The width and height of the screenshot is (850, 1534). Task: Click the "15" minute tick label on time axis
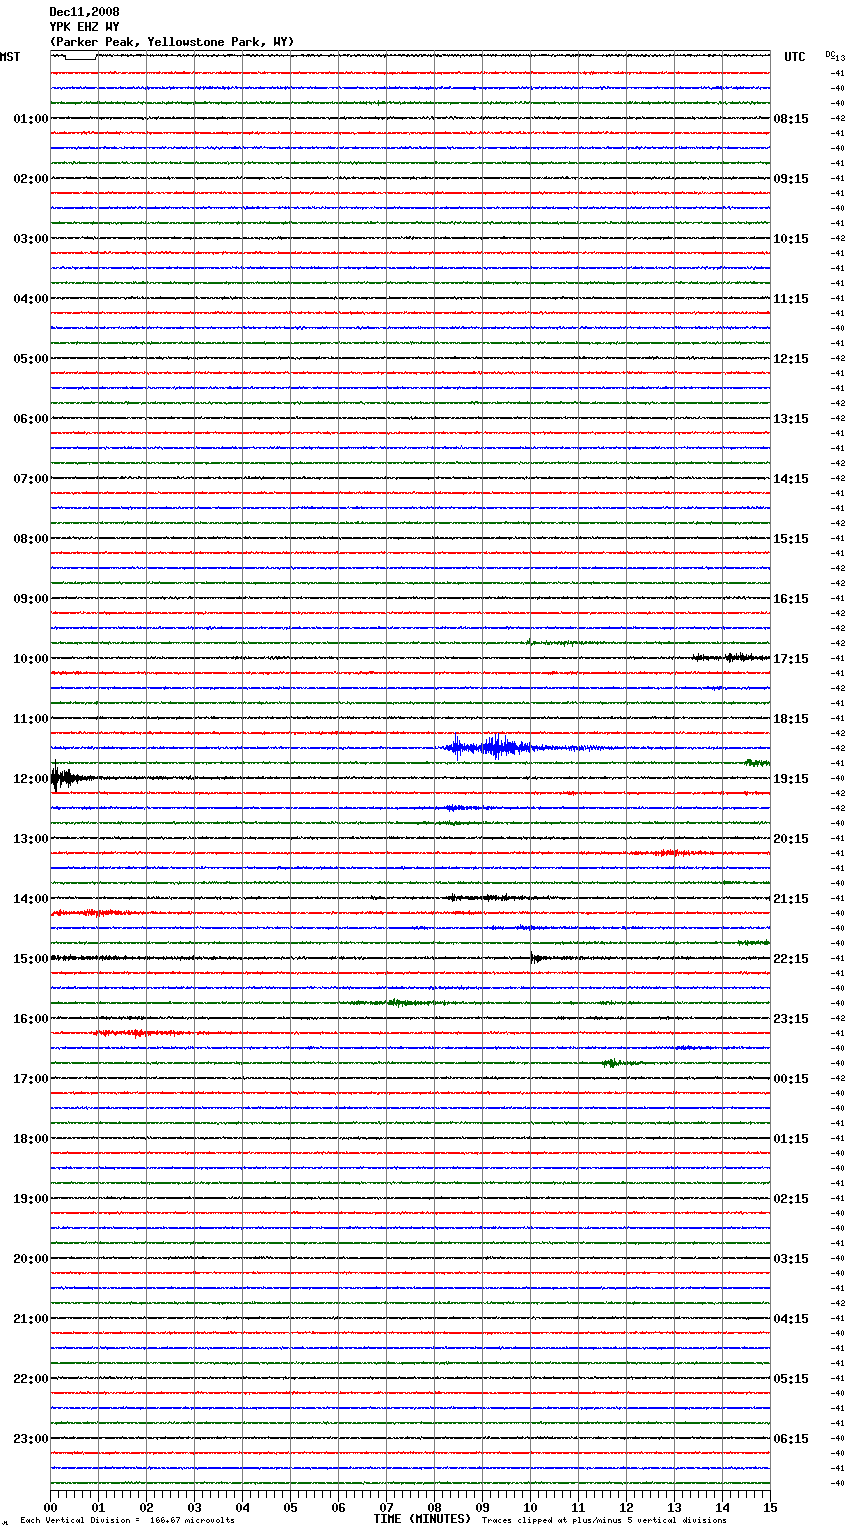(x=770, y=1507)
